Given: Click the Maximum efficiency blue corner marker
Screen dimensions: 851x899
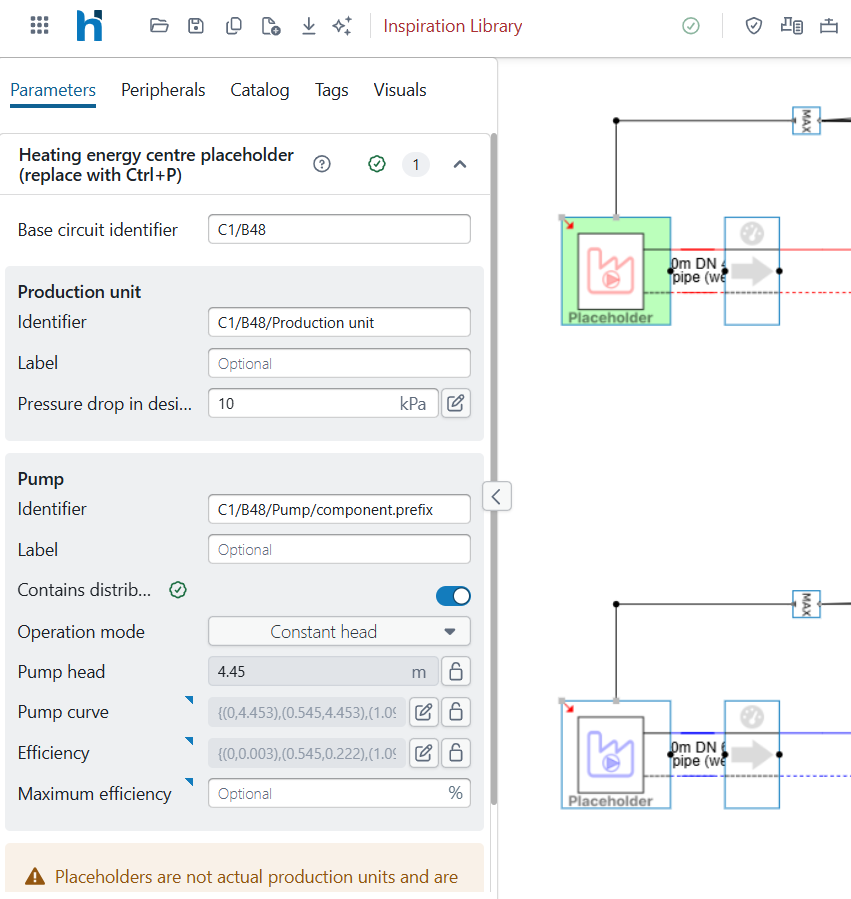Looking at the screenshot, I should [189, 781].
